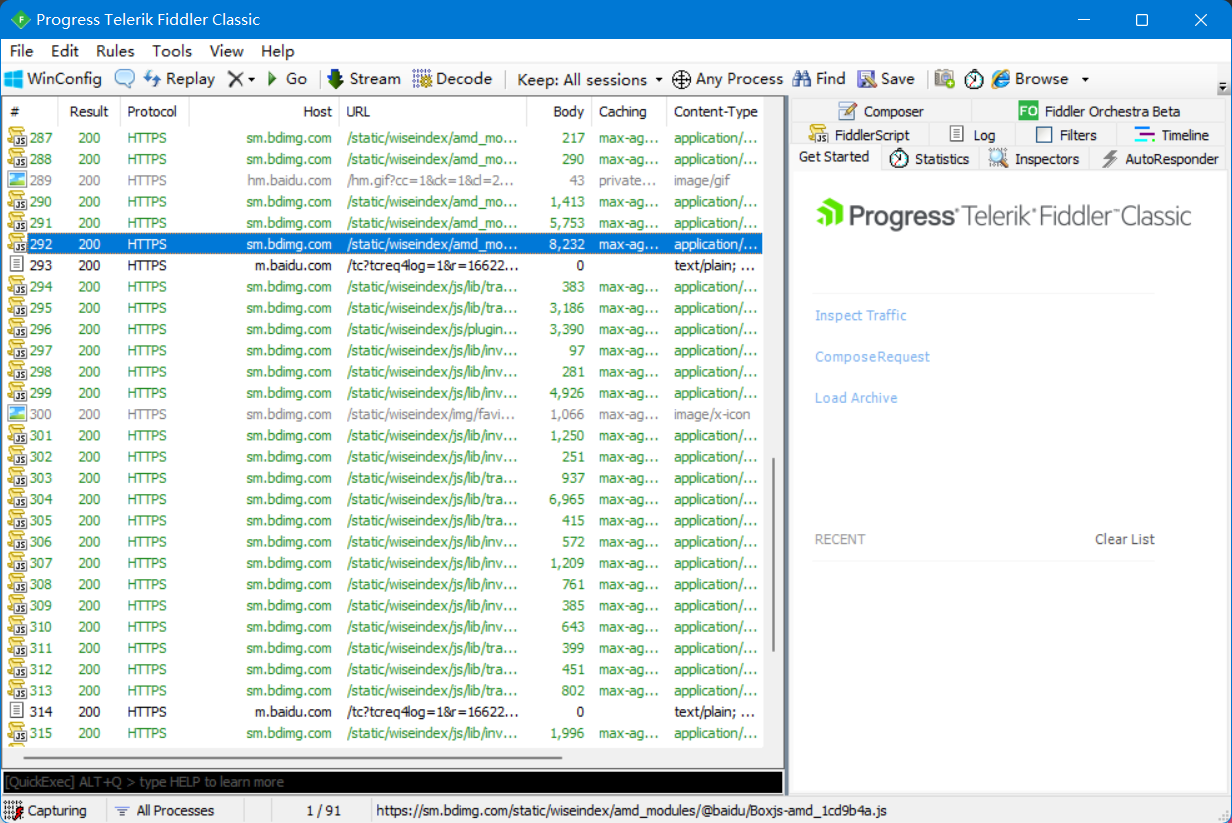Image resolution: width=1232 pixels, height=823 pixels.
Task: Open the View menu
Action: pyautogui.click(x=226, y=51)
